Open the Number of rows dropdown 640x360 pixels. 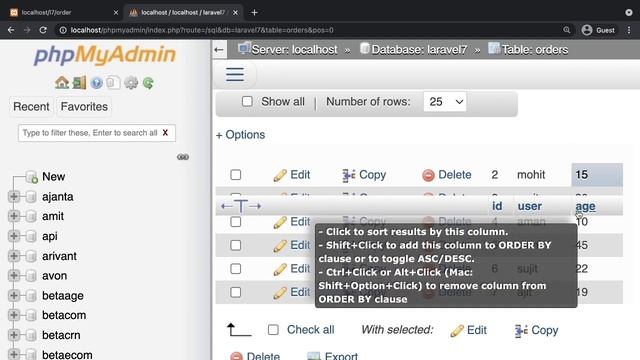[445, 101]
